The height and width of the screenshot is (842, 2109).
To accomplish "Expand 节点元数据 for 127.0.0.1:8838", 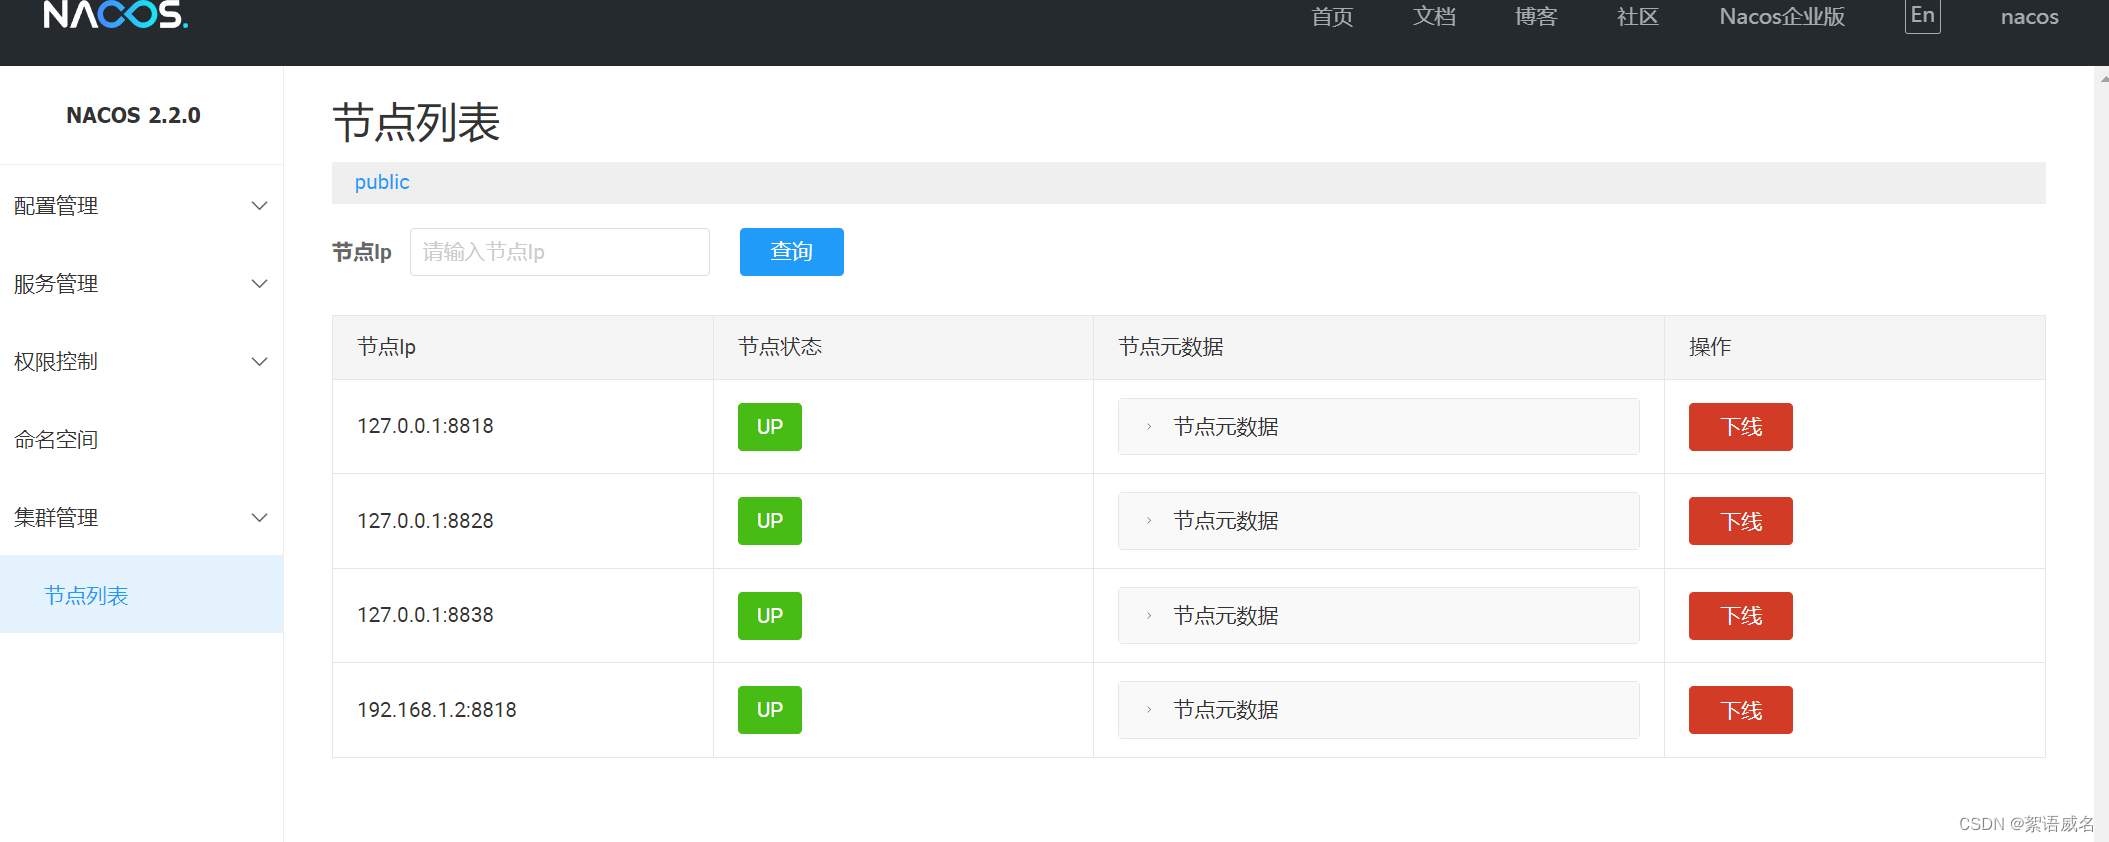I will click(x=1378, y=616).
